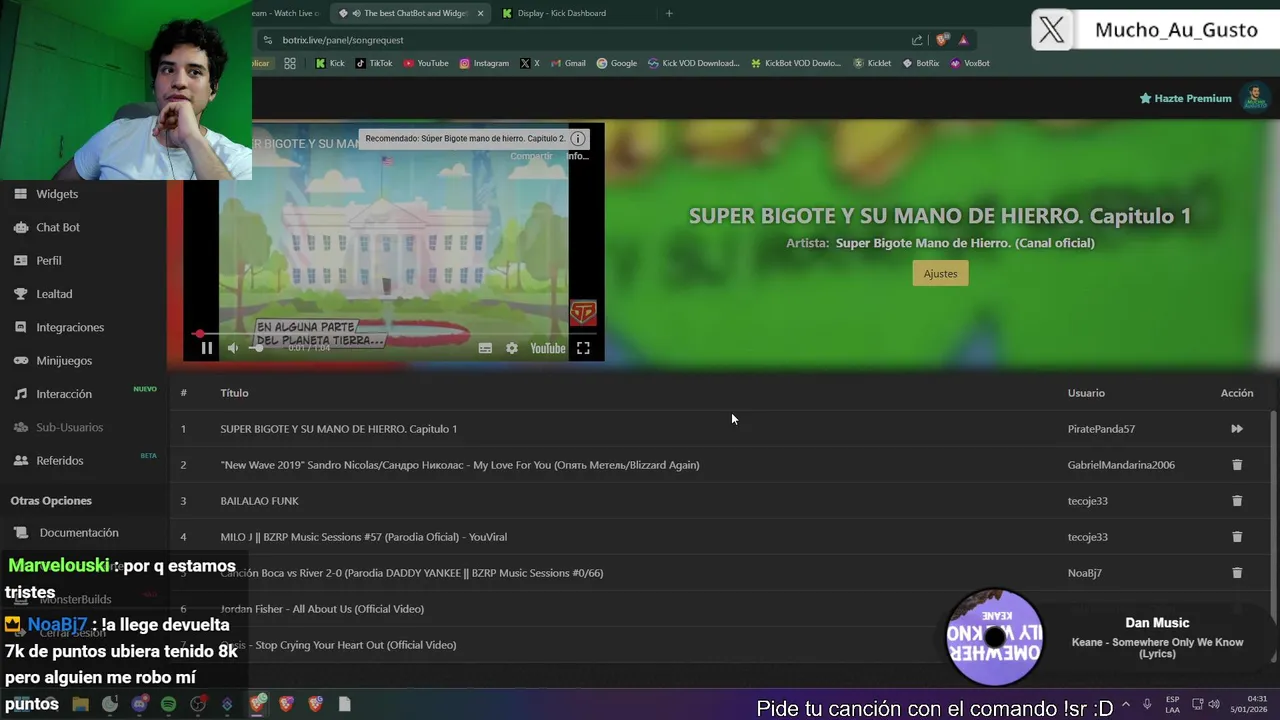Viewport: 1280px width, 720px height.
Task: Open the video player settings gear
Action: [512, 348]
